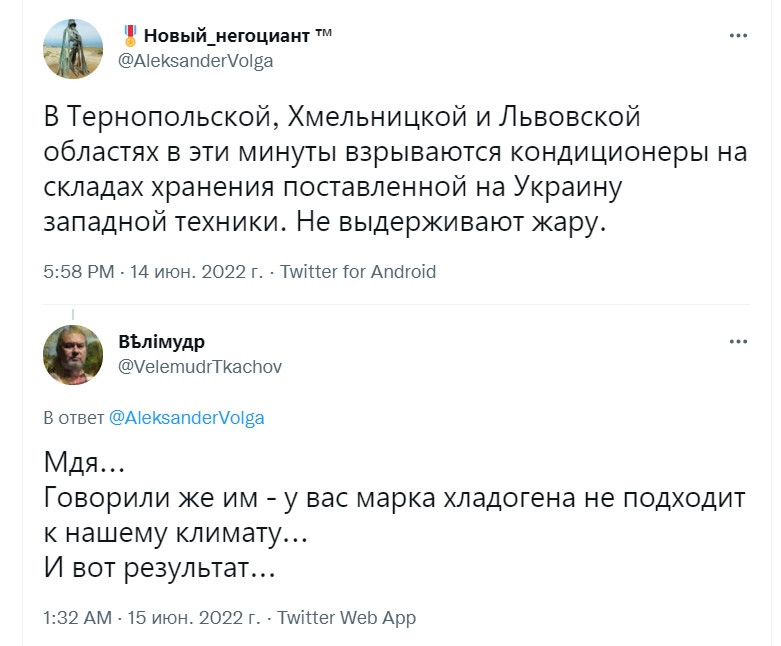Click the Twitter for Android source link
The width and height of the screenshot is (781, 646).
coord(358,271)
